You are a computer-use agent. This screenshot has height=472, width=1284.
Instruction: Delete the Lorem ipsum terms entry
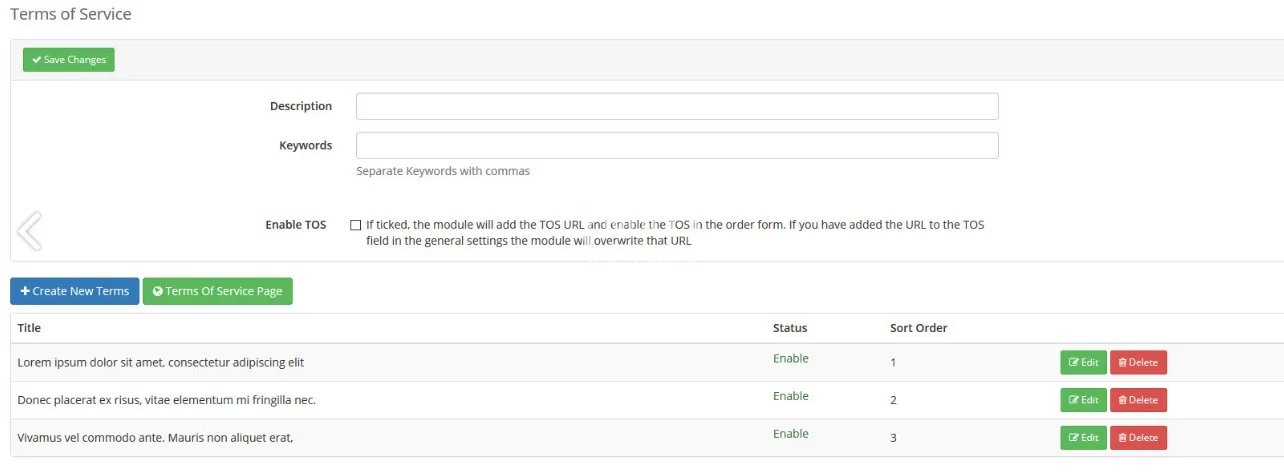1138,362
